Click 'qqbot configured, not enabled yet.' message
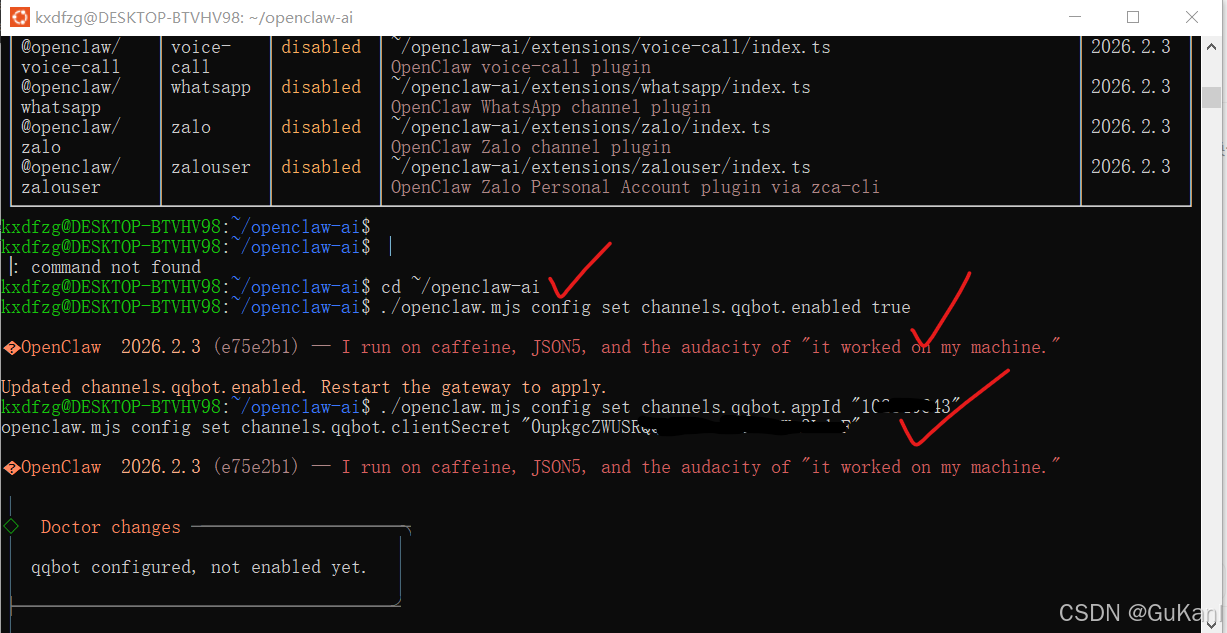This screenshot has width=1227, height=633. (x=199, y=567)
